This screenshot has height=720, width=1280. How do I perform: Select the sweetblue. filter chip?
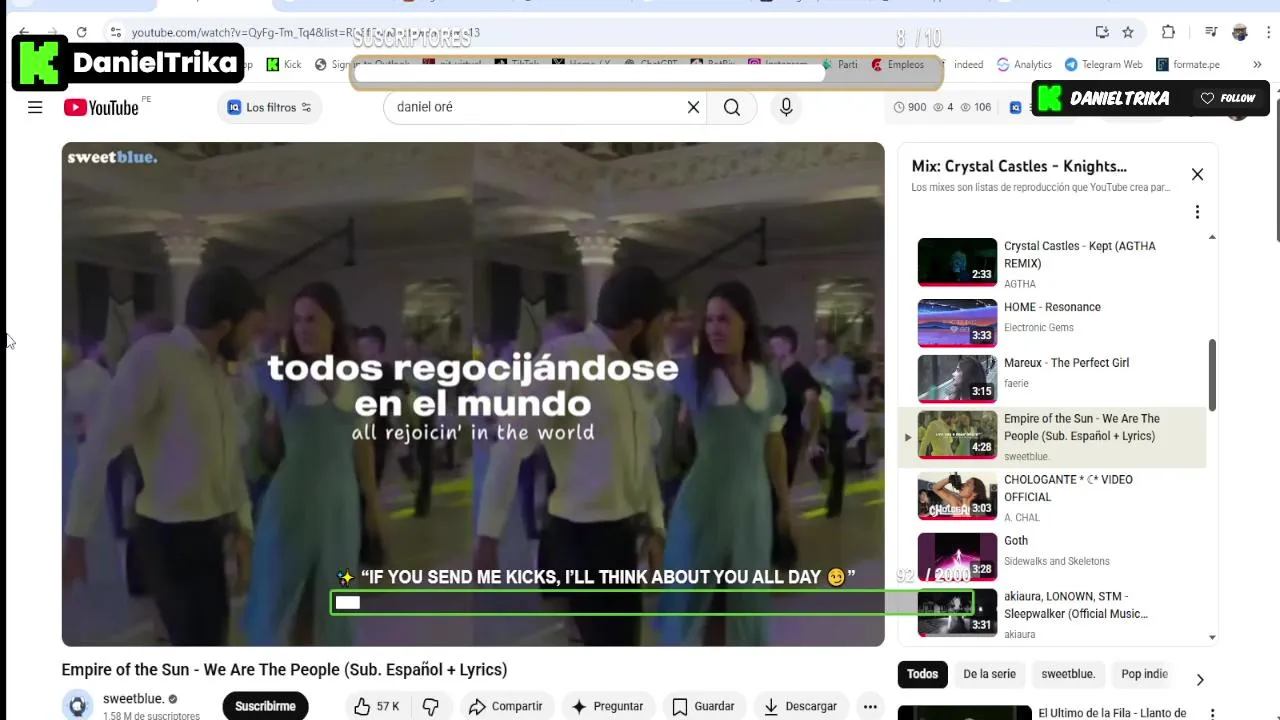click(1068, 674)
